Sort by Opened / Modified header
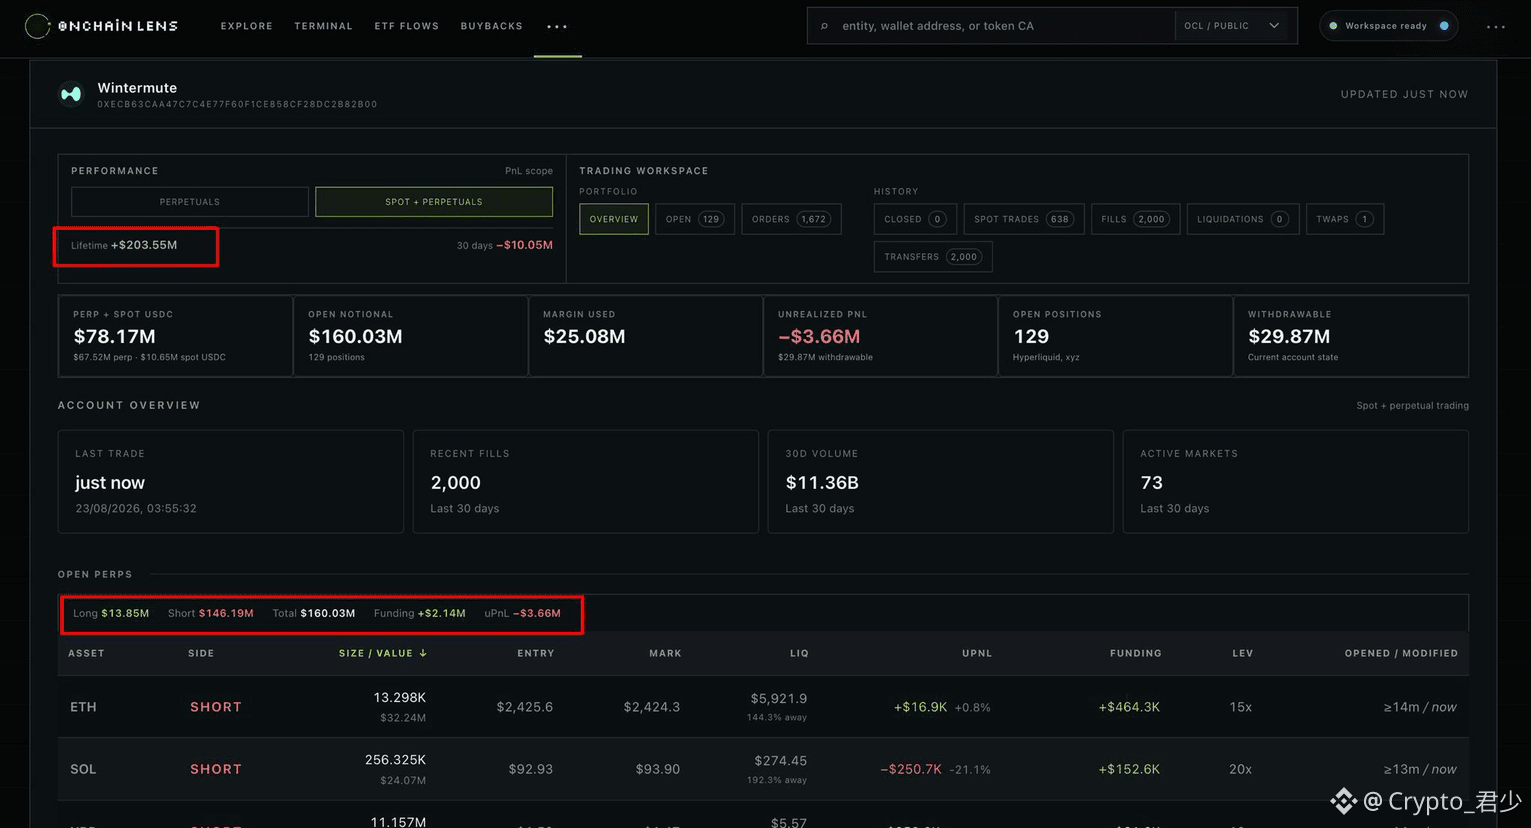Screen dimensions: 1531x828 [1401, 653]
